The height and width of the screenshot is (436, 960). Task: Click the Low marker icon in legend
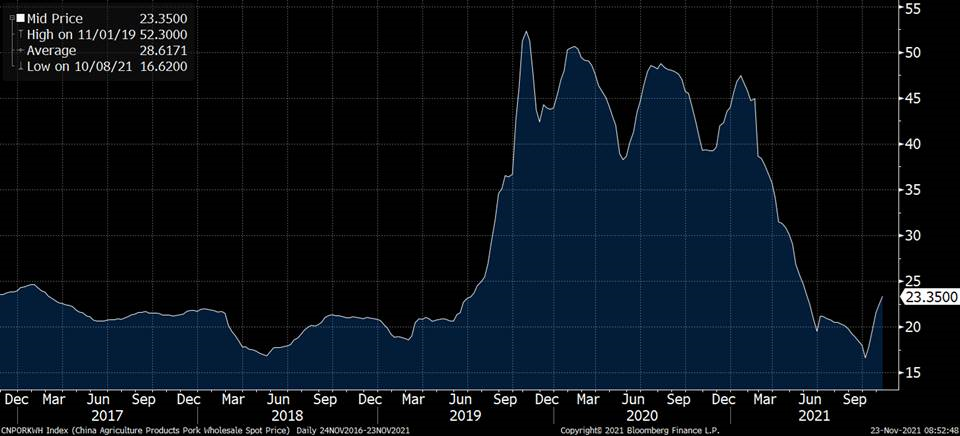click(x=19, y=66)
